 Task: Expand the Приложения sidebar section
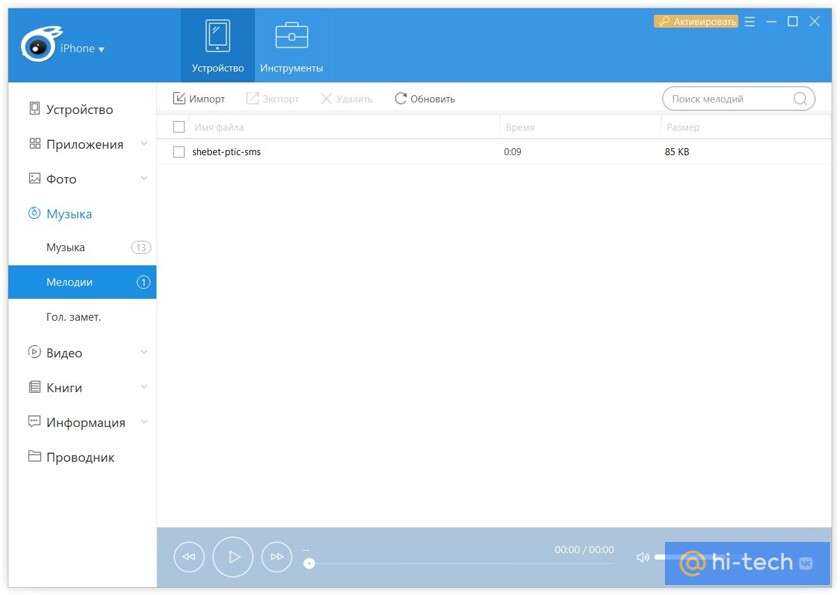click(x=143, y=144)
